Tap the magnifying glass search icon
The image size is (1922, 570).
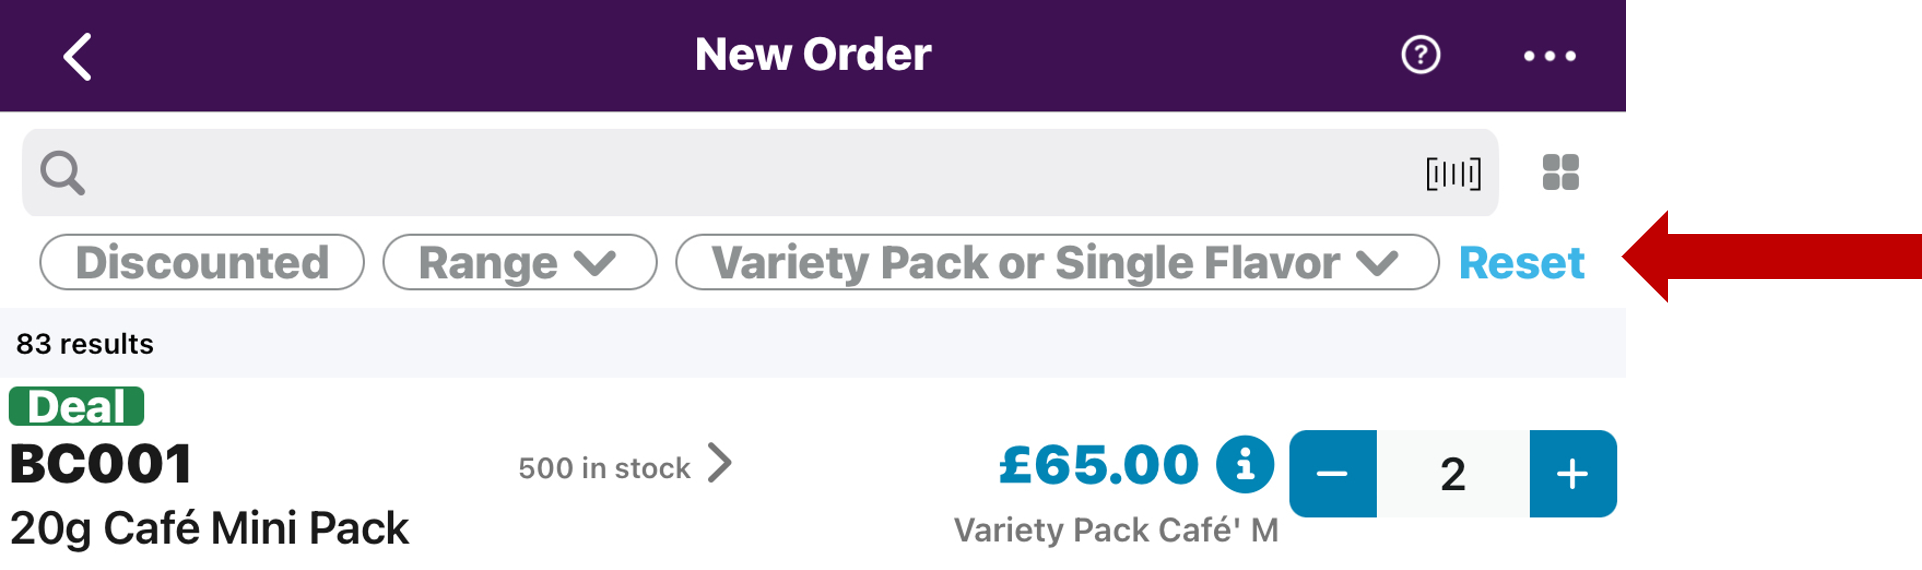(62, 173)
